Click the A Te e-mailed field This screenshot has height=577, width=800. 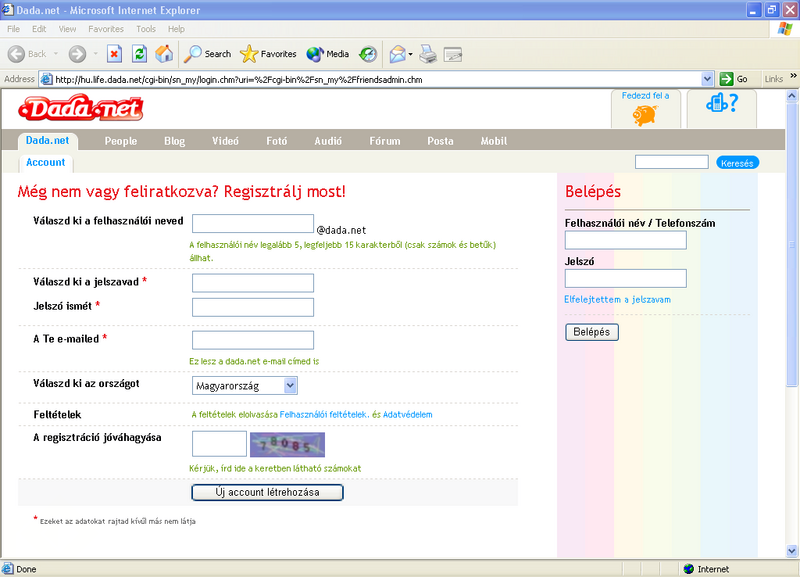[253, 340]
